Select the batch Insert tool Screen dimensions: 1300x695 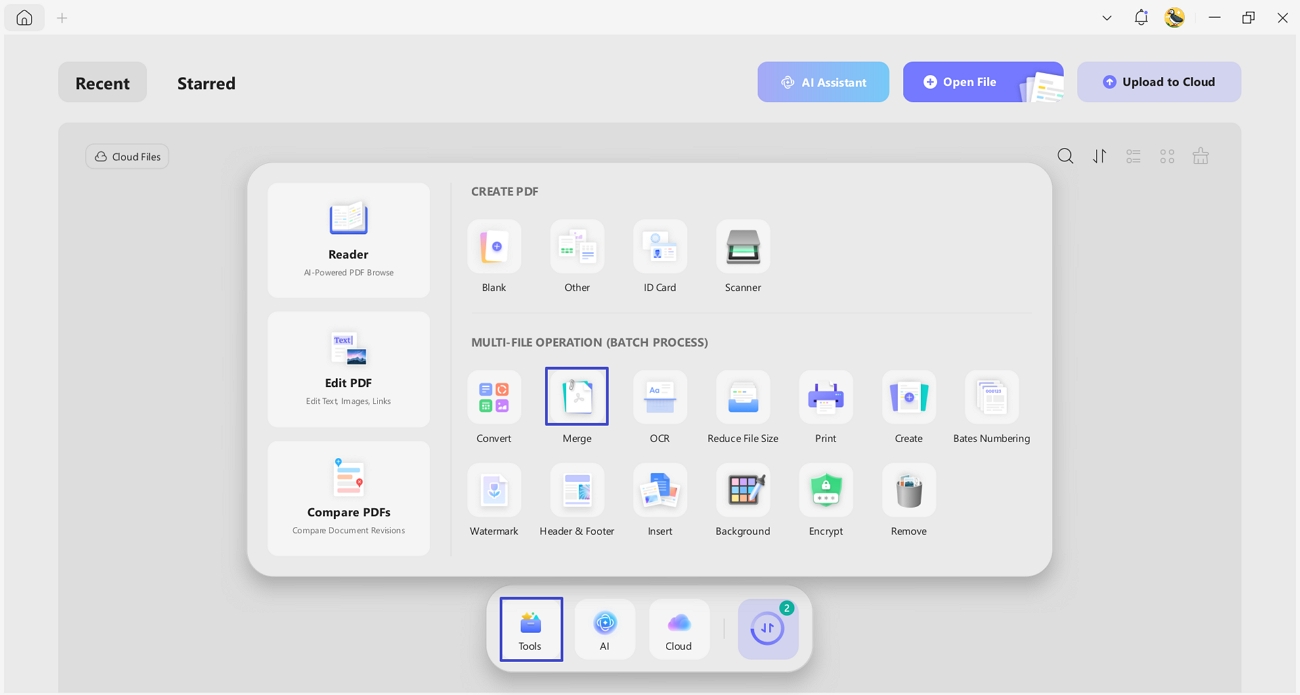coord(660,501)
